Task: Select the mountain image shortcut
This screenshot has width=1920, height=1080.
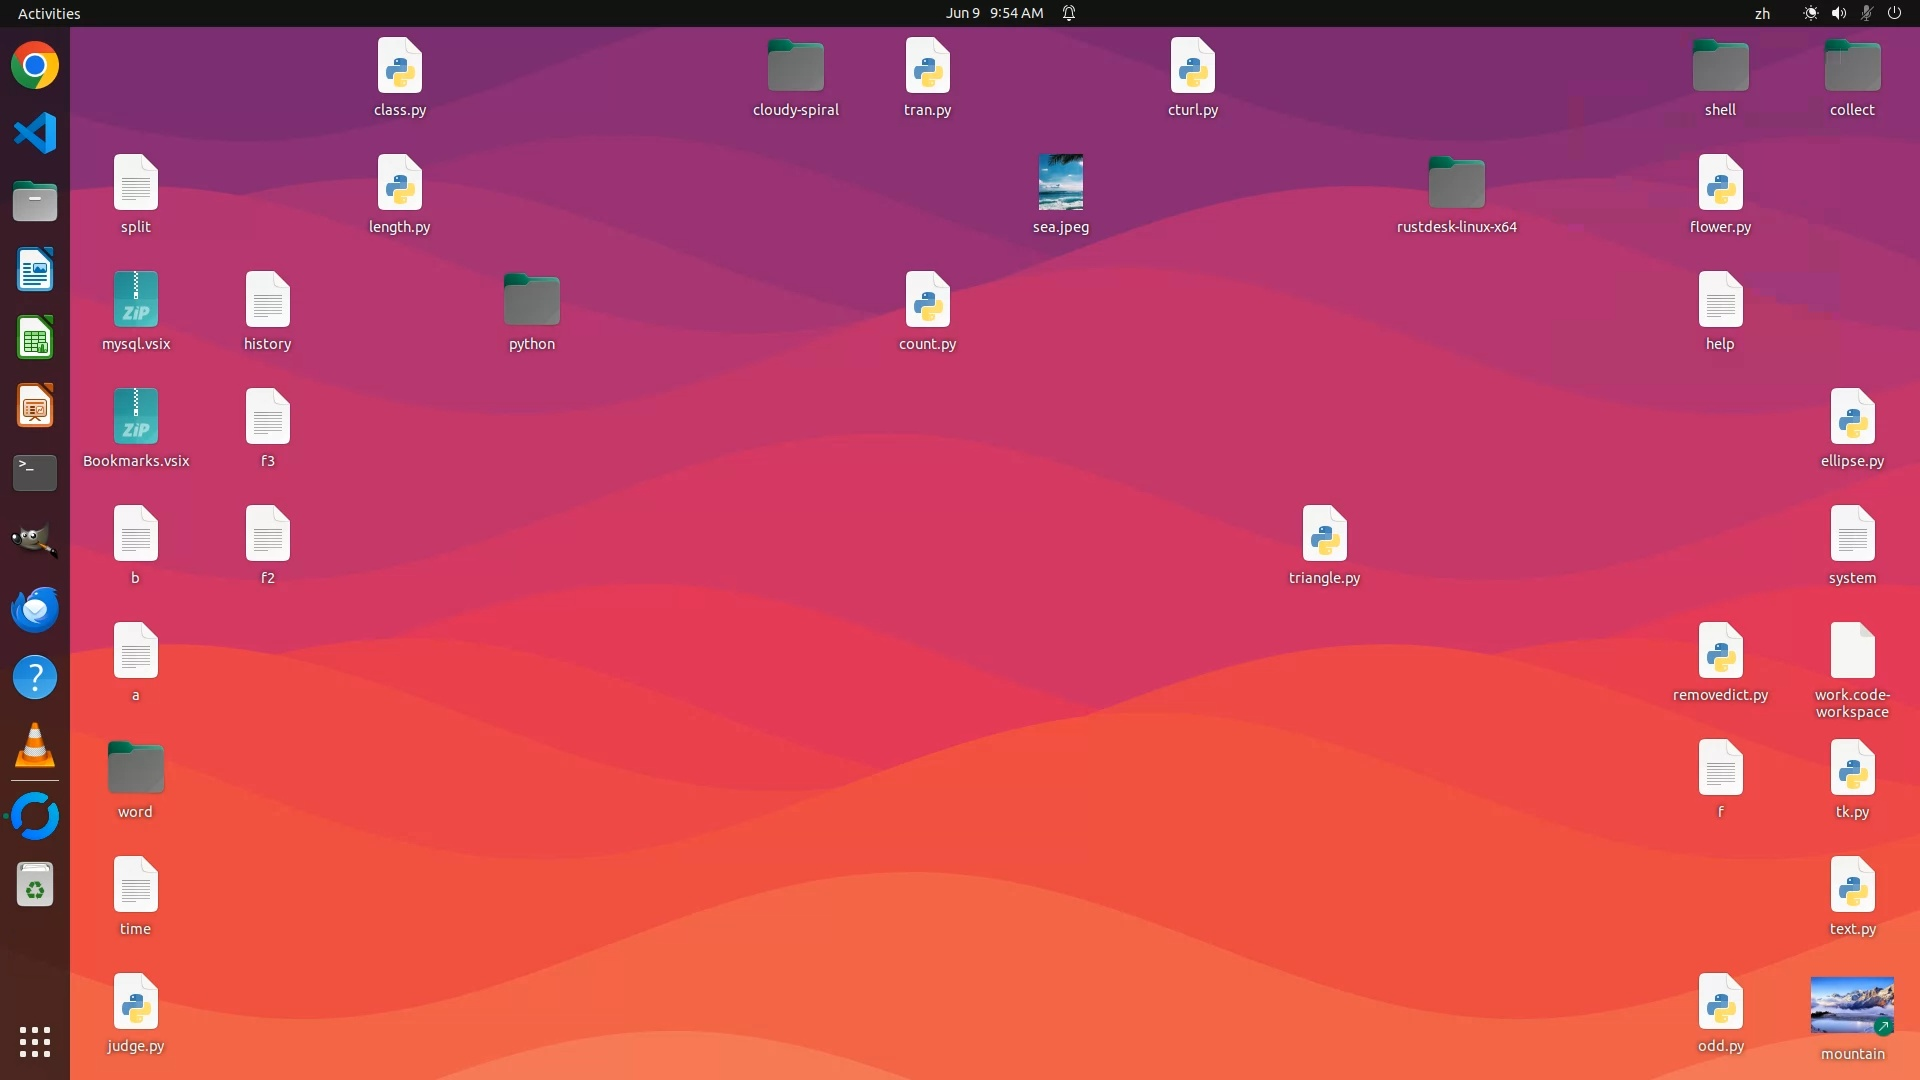Action: pos(1852,1005)
